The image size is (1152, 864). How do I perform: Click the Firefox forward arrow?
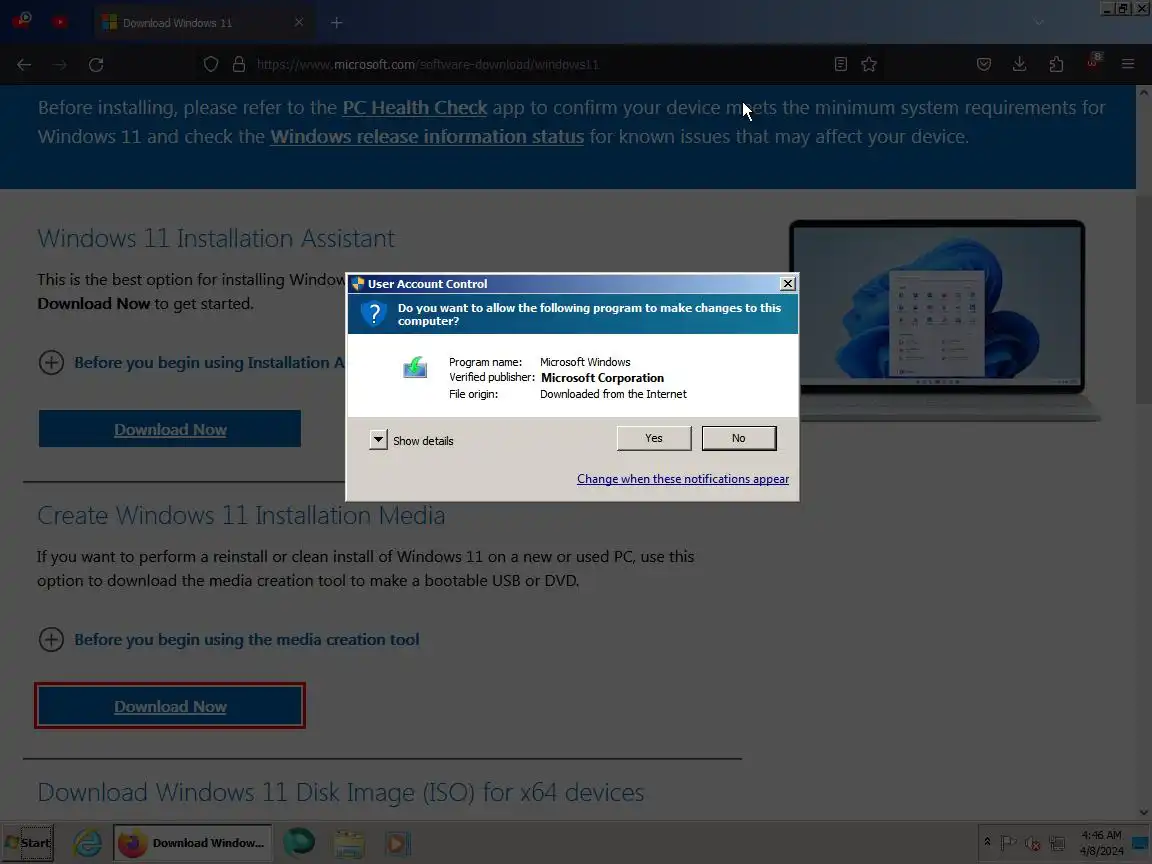pos(60,65)
